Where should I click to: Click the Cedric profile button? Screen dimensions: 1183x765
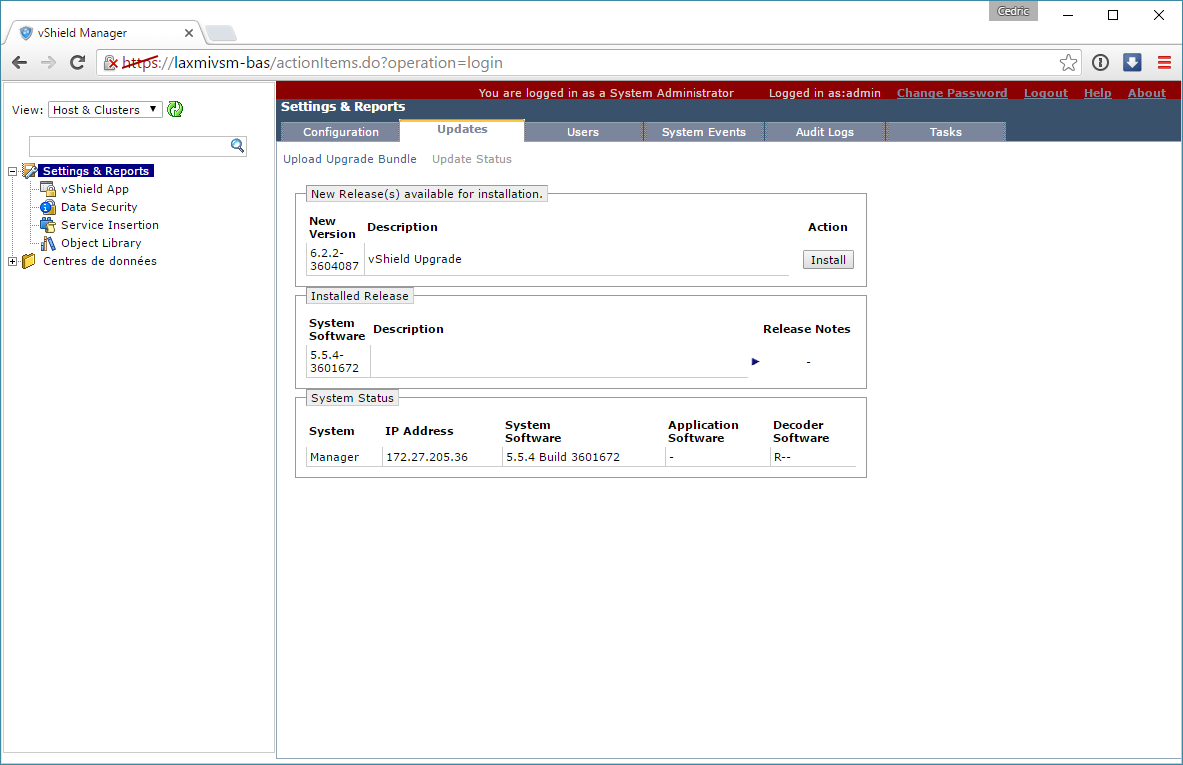click(1012, 11)
